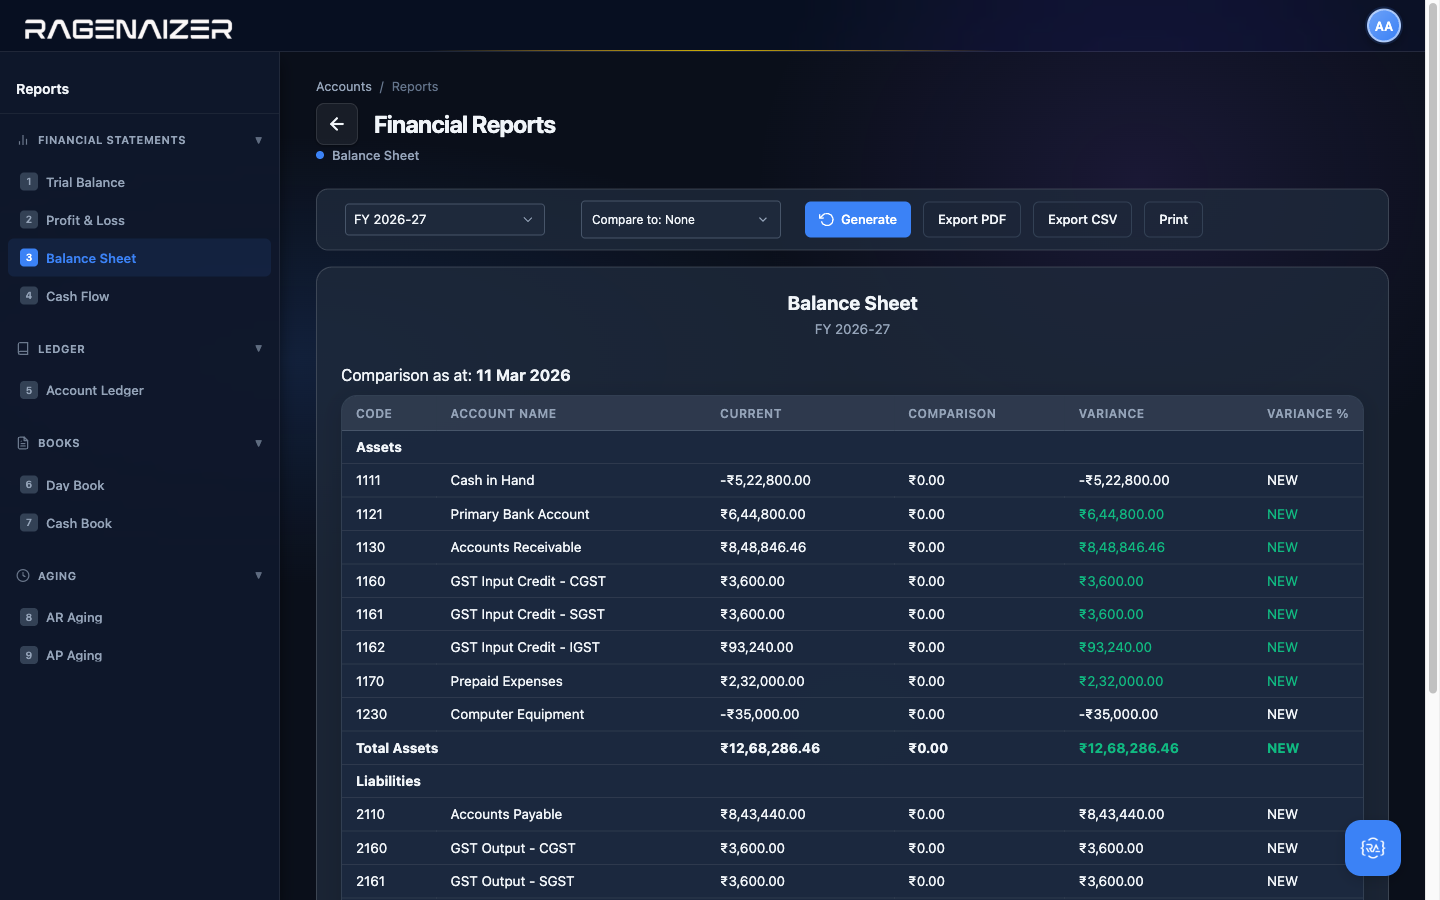Click the CURRENT column header
This screenshot has height=900, width=1440.
751,414
